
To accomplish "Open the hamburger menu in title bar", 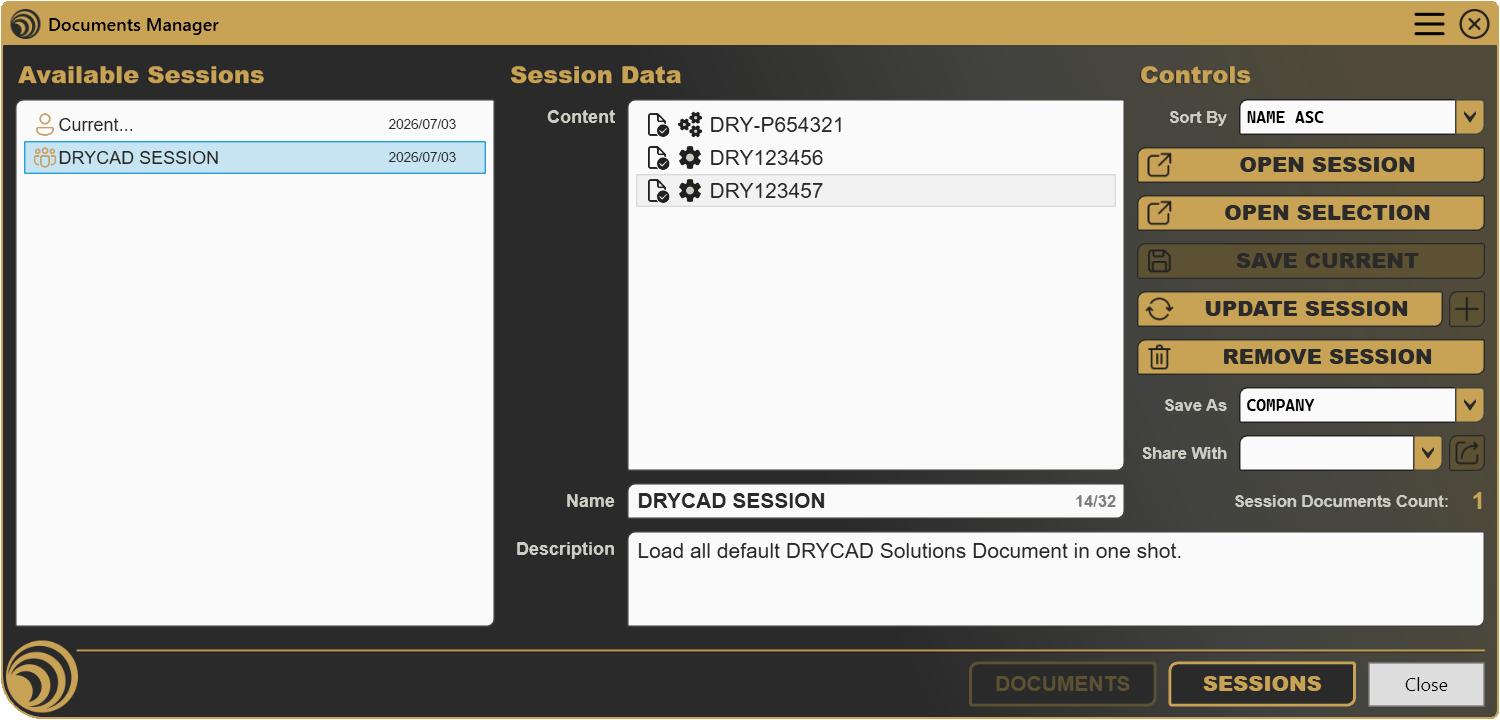I will 1429,24.
